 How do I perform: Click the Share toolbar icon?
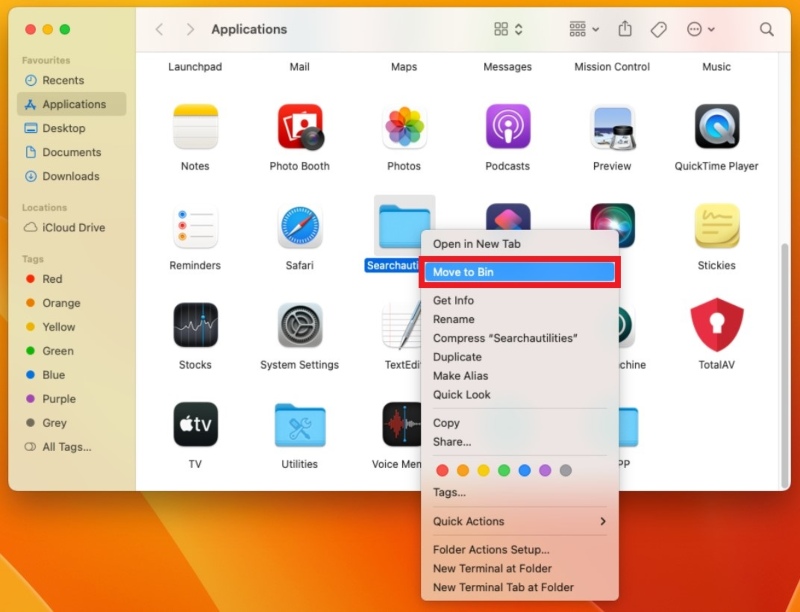coord(625,29)
